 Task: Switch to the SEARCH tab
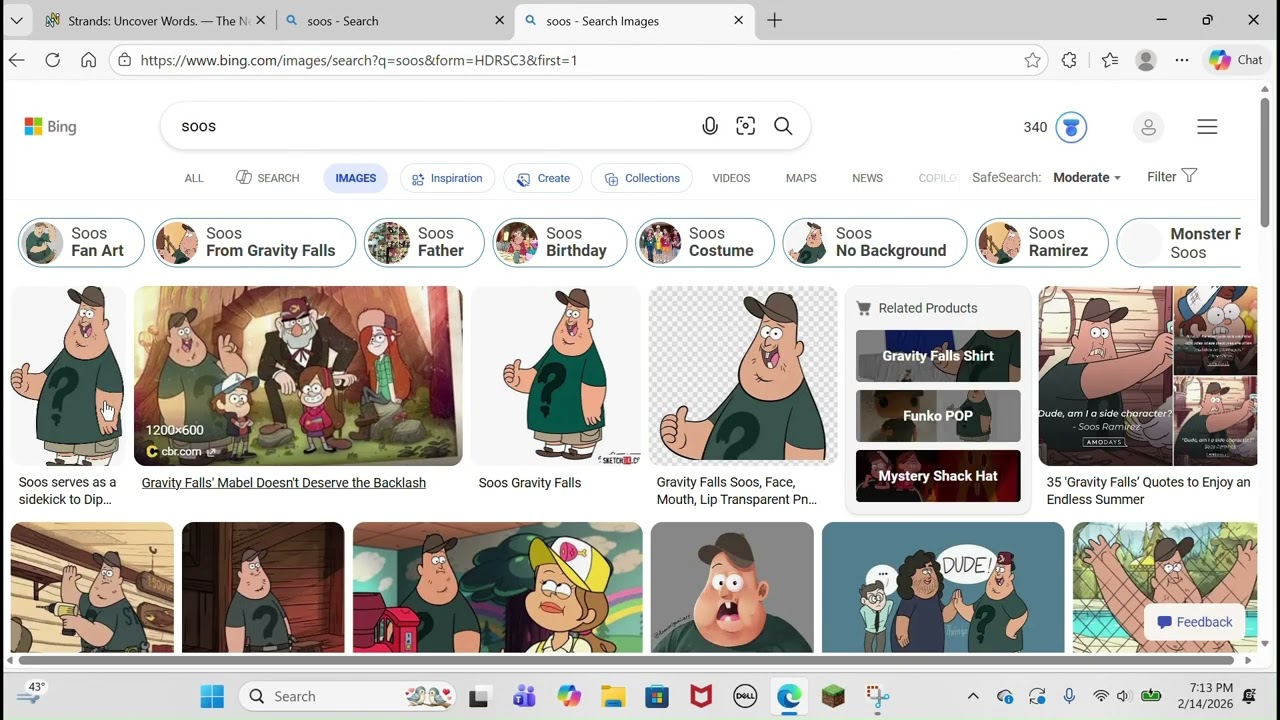point(268,178)
